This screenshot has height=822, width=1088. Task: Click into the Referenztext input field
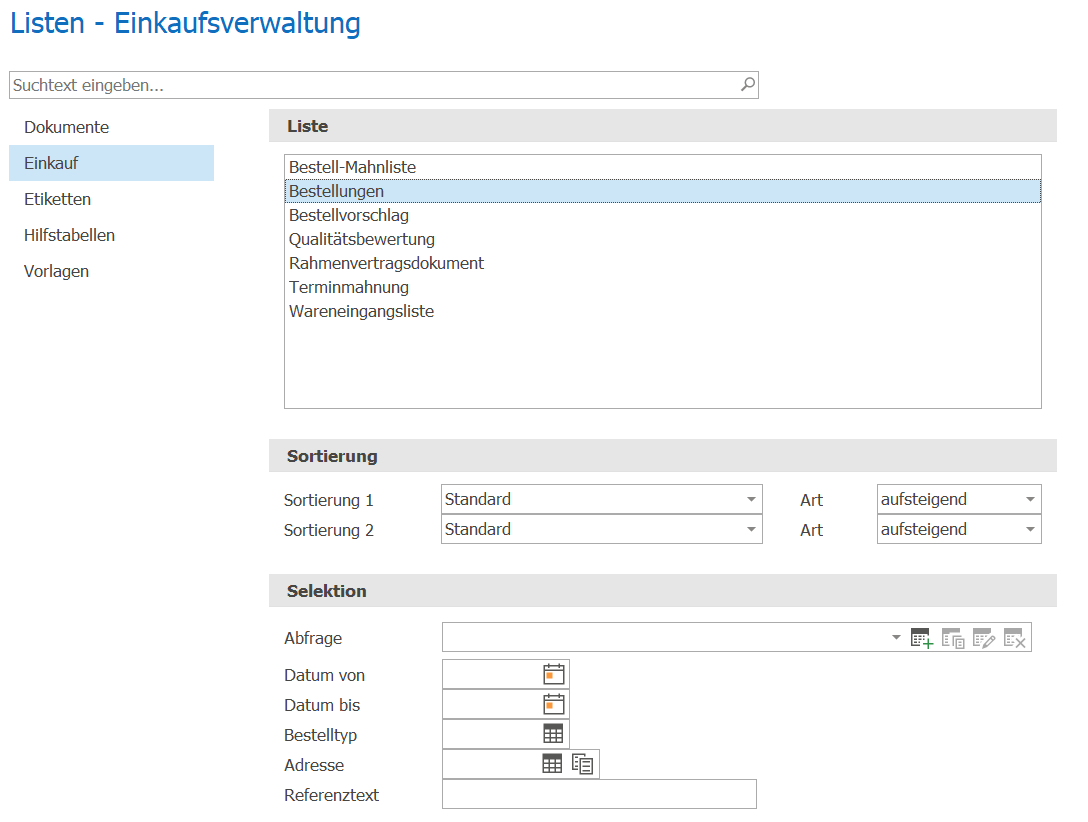click(x=600, y=794)
